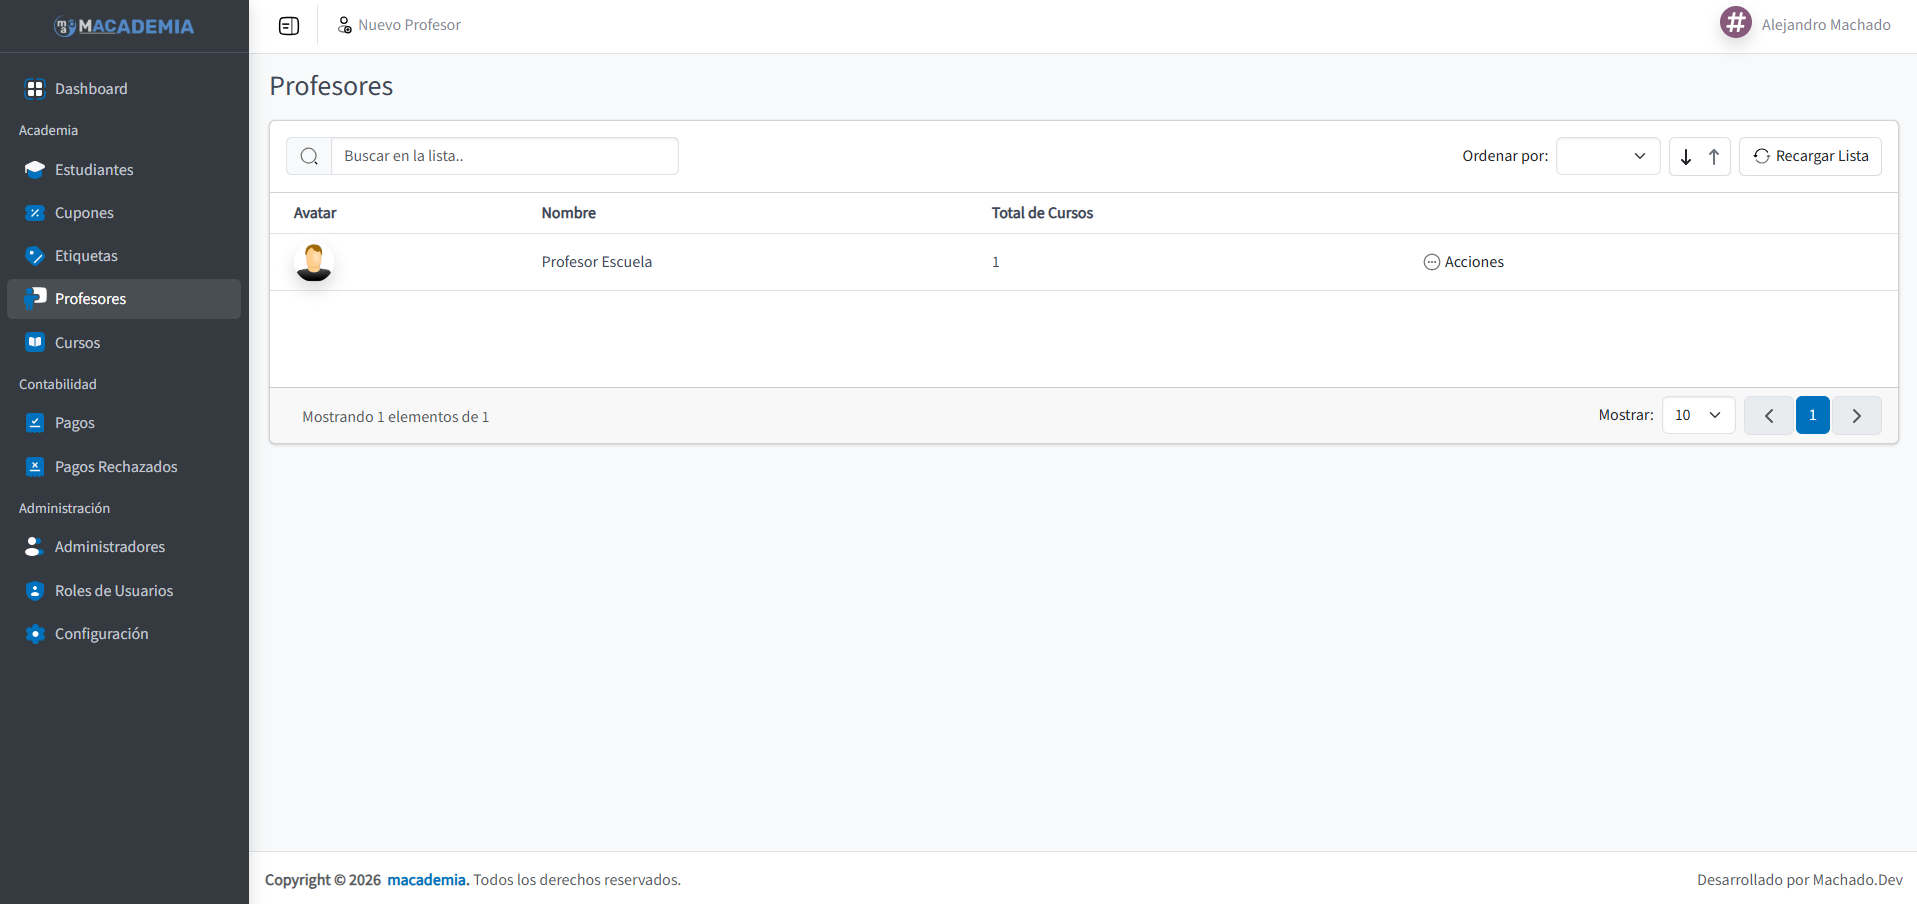Screen dimensions: 1917x904
Task: Click the Recargar Lista button
Action: coord(1810,156)
